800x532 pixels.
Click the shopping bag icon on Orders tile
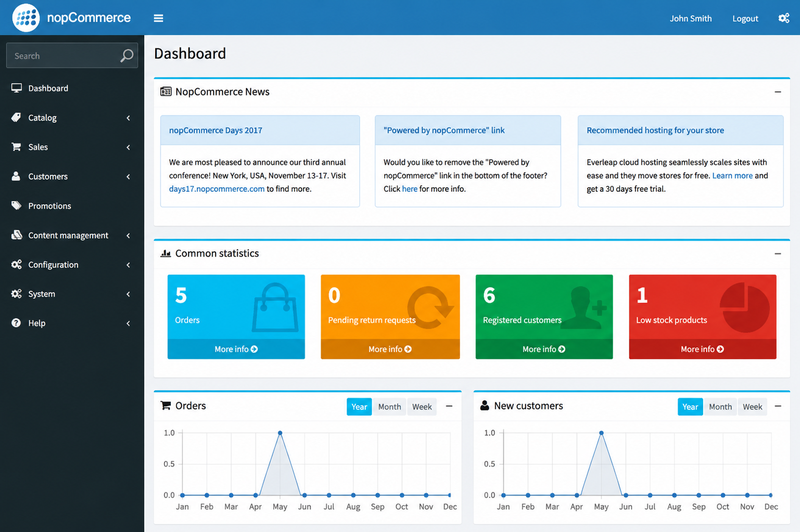(275, 307)
